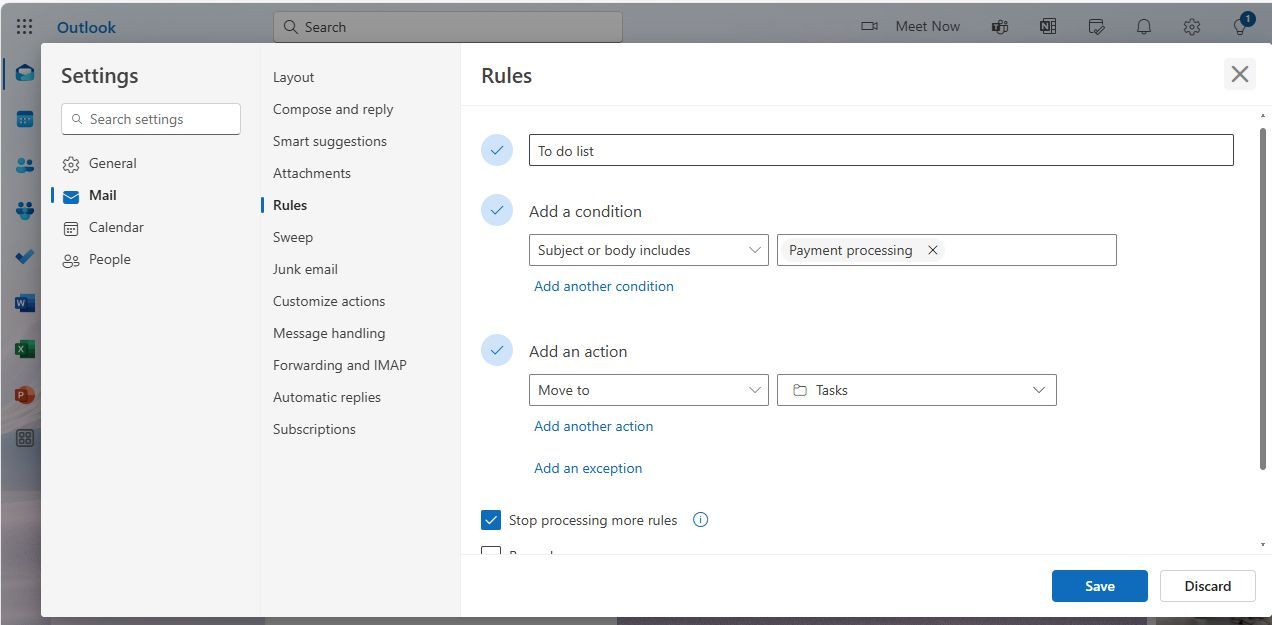Open notifications via the bell icon
The width and height of the screenshot is (1272, 625).
(x=1143, y=26)
